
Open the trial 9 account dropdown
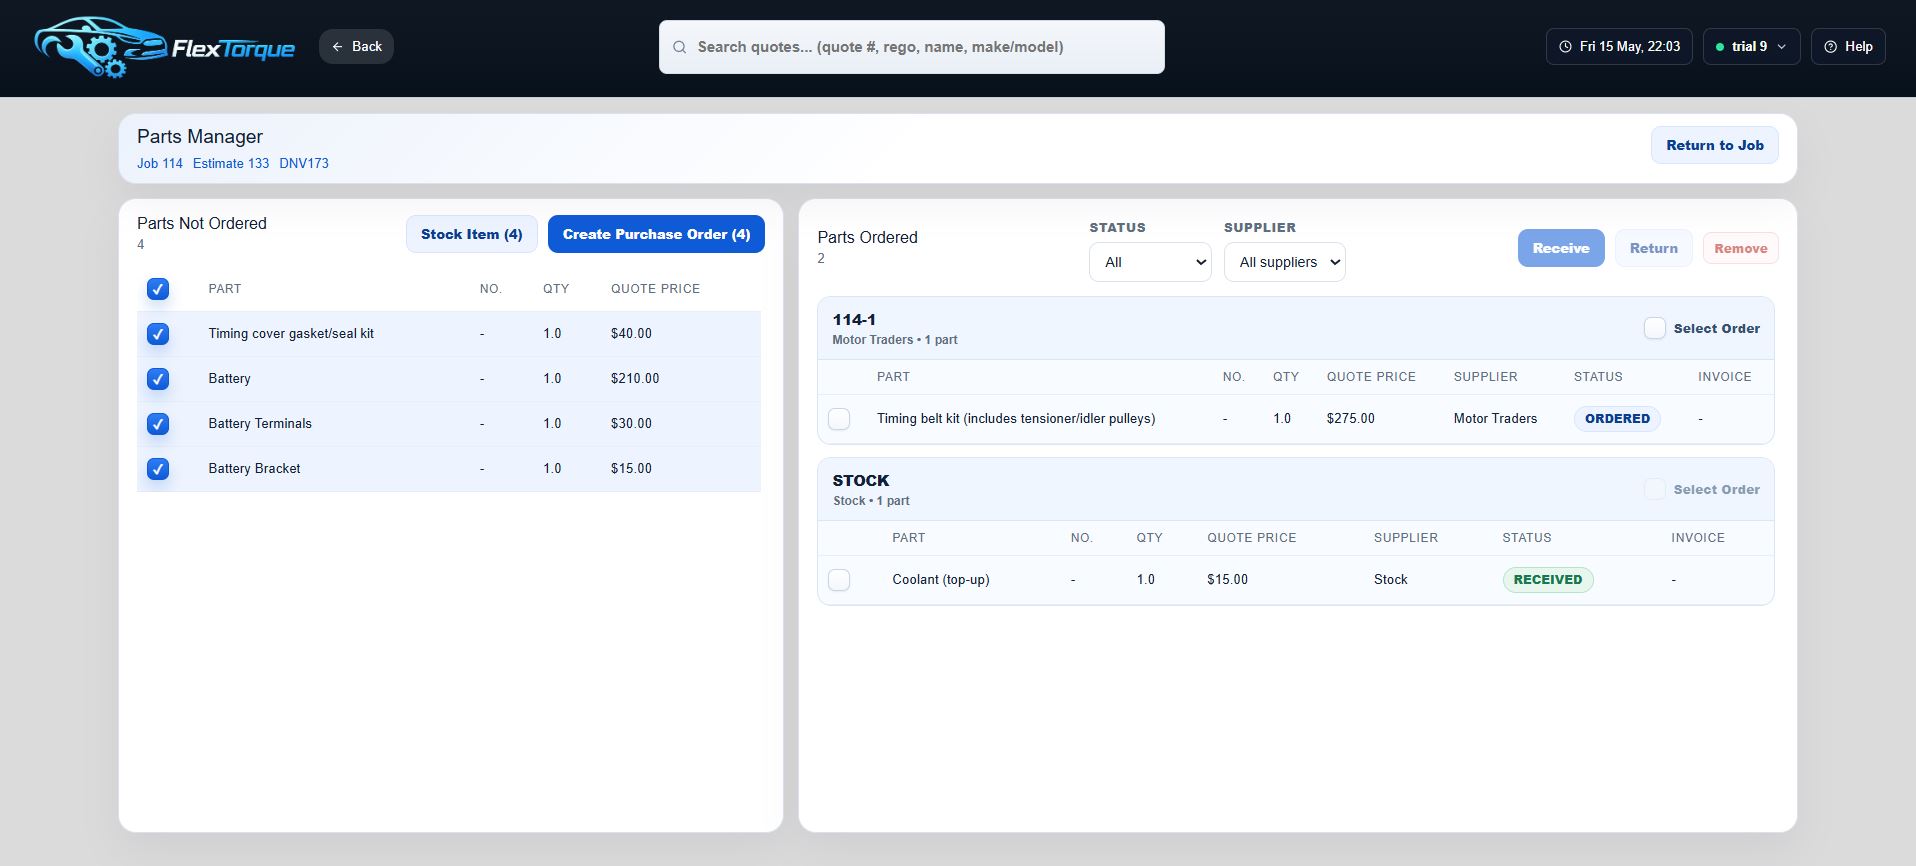(x=1751, y=47)
